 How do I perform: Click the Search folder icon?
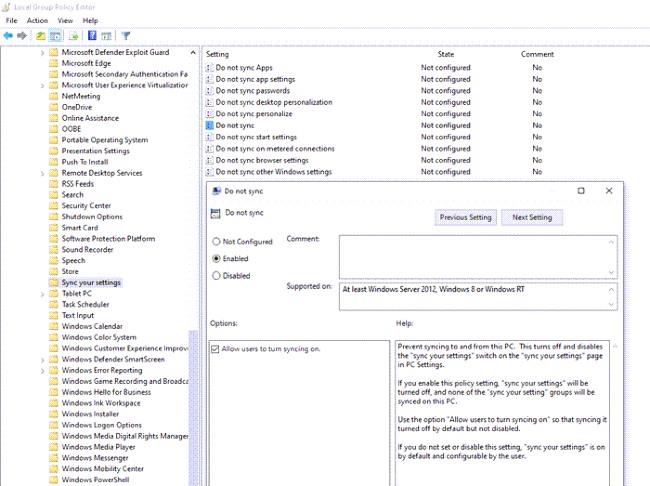pyautogui.click(x=53, y=194)
